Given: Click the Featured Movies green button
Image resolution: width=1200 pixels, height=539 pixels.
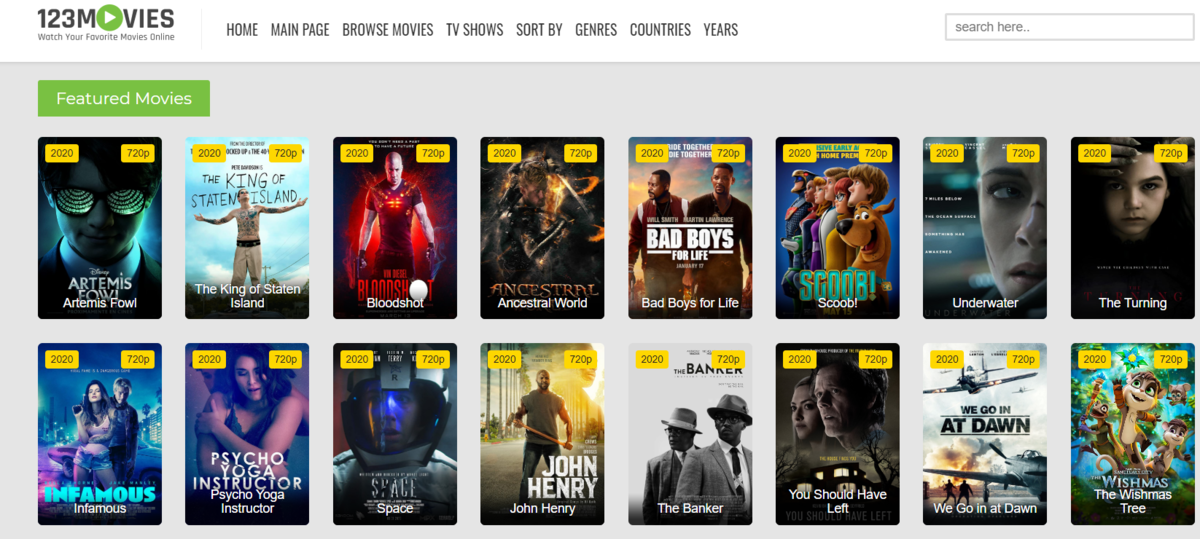Looking at the screenshot, I should click(x=124, y=98).
